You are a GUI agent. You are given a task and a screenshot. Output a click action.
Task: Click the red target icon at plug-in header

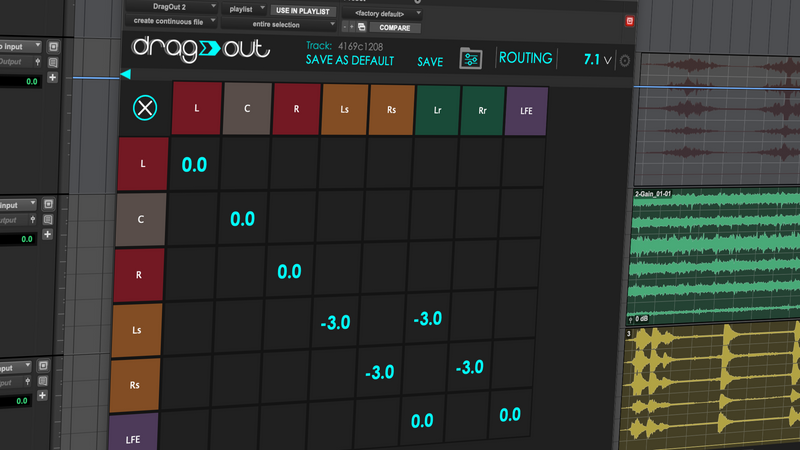[630, 21]
